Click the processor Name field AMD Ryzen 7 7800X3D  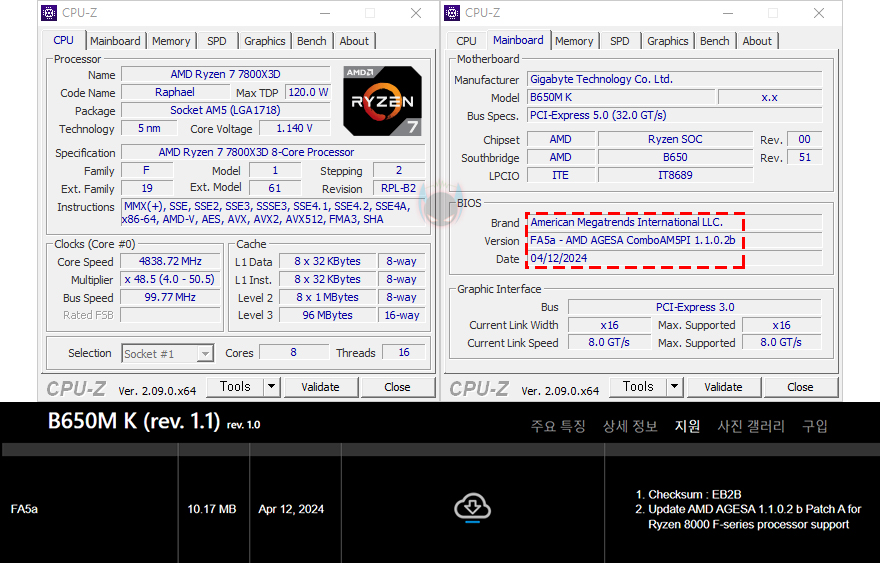pyautogui.click(x=226, y=74)
